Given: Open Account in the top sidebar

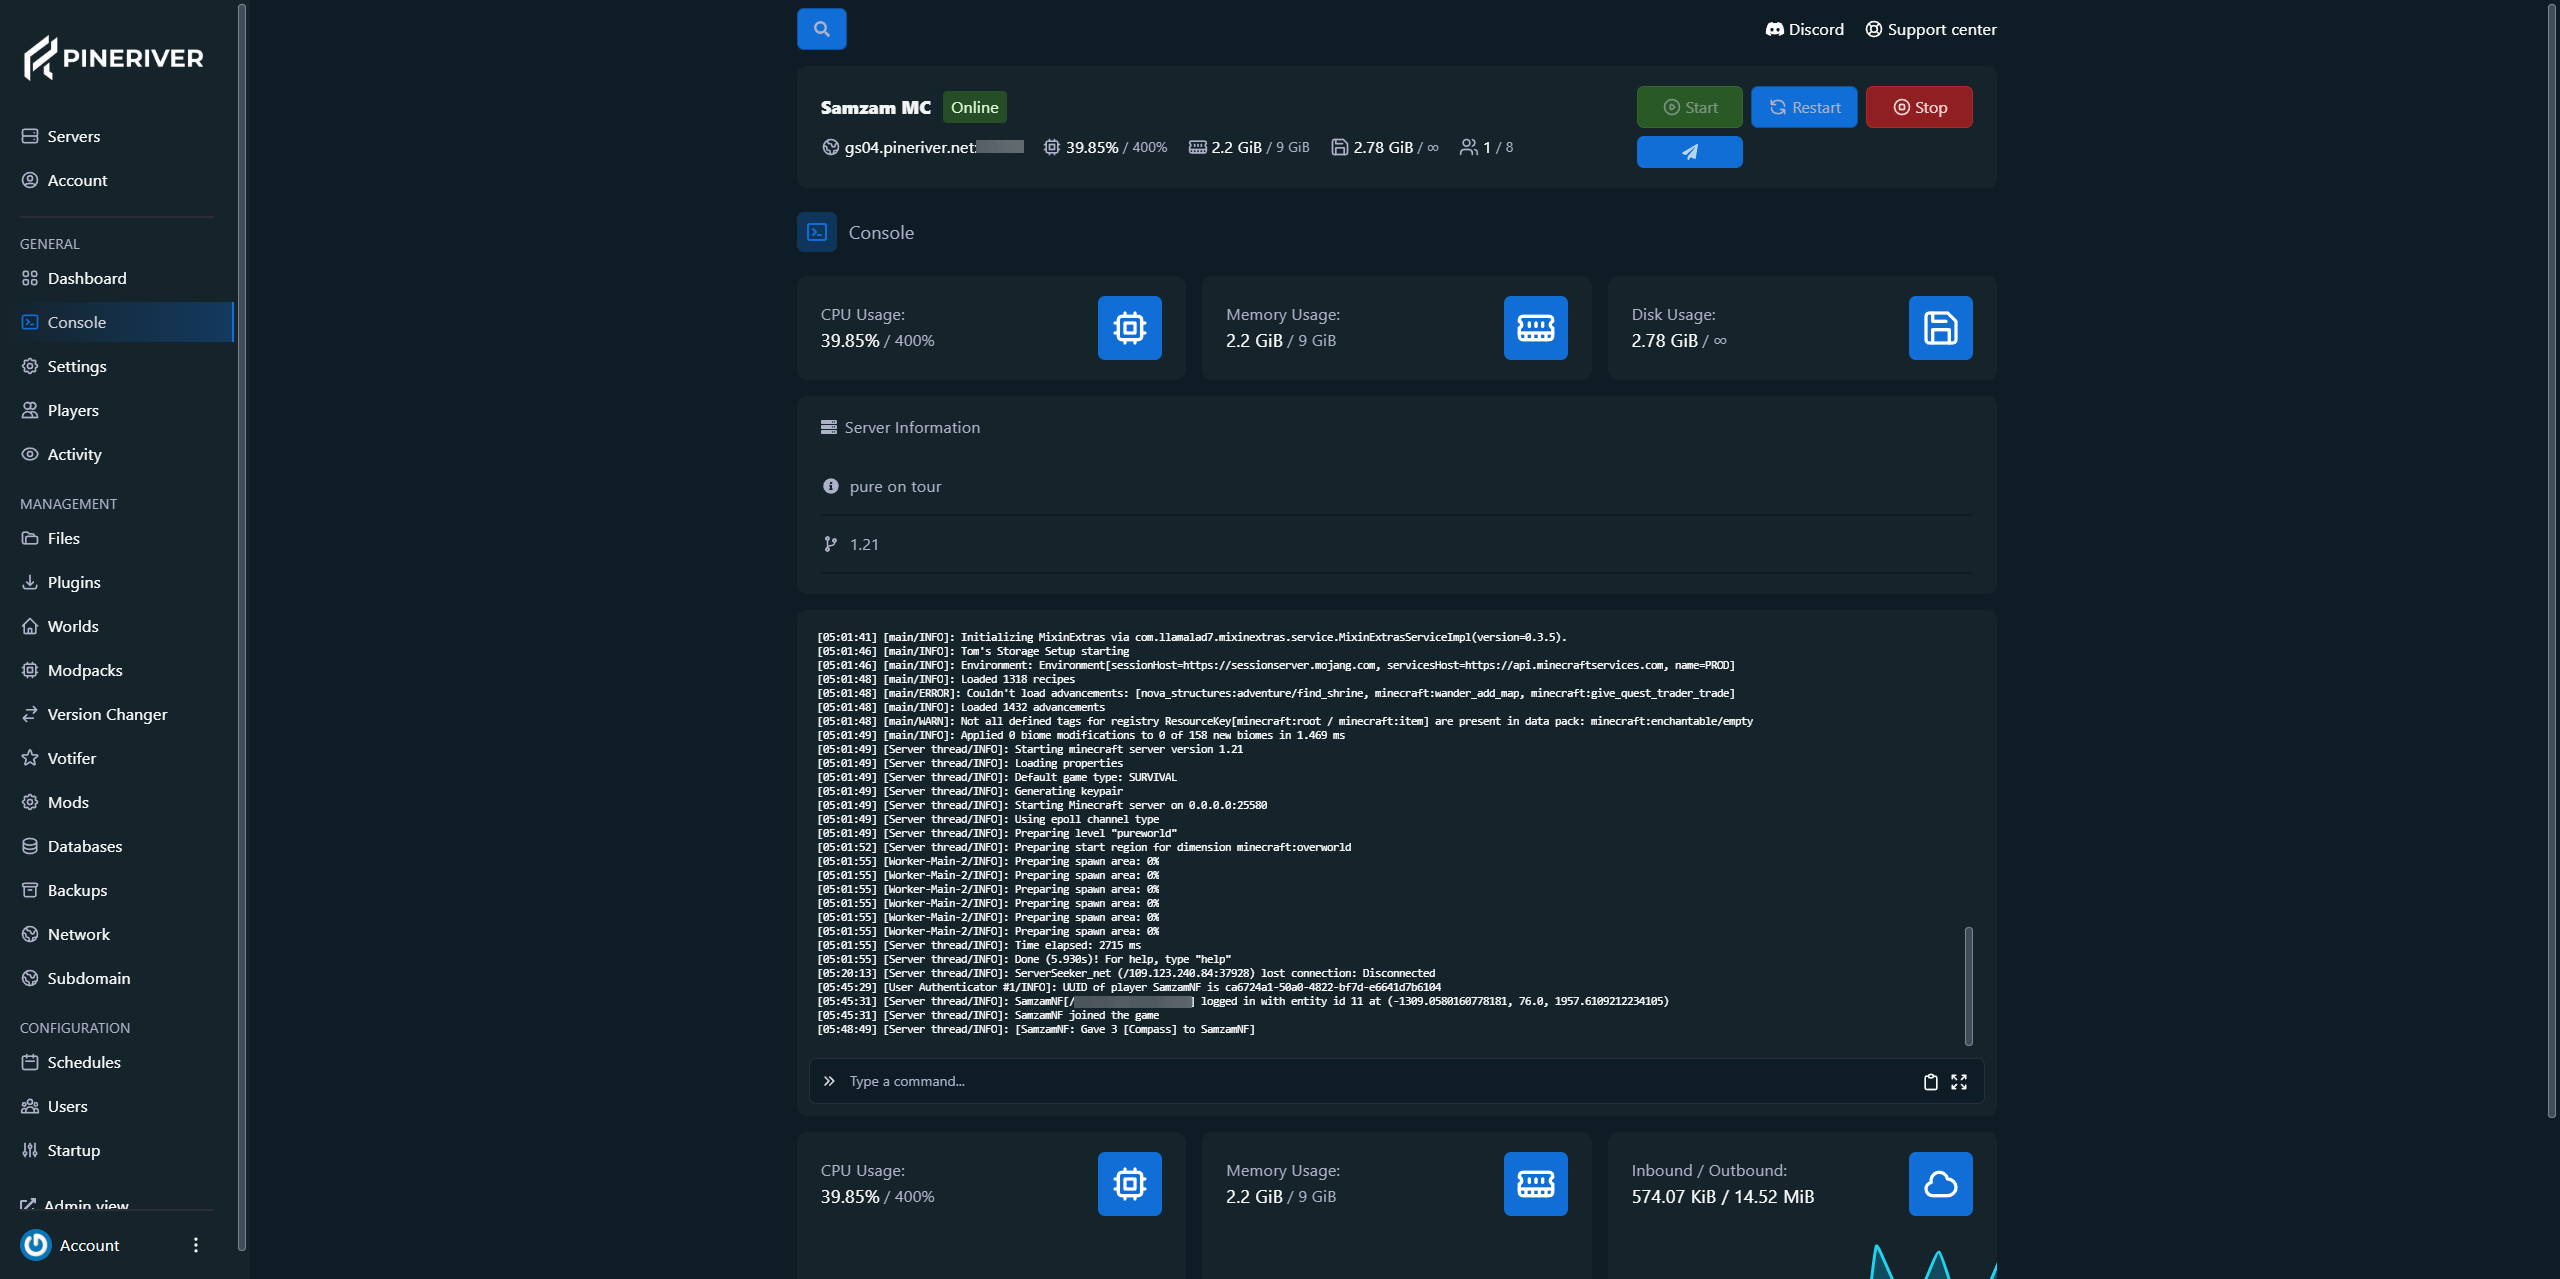Looking at the screenshot, I should click(x=117, y=180).
